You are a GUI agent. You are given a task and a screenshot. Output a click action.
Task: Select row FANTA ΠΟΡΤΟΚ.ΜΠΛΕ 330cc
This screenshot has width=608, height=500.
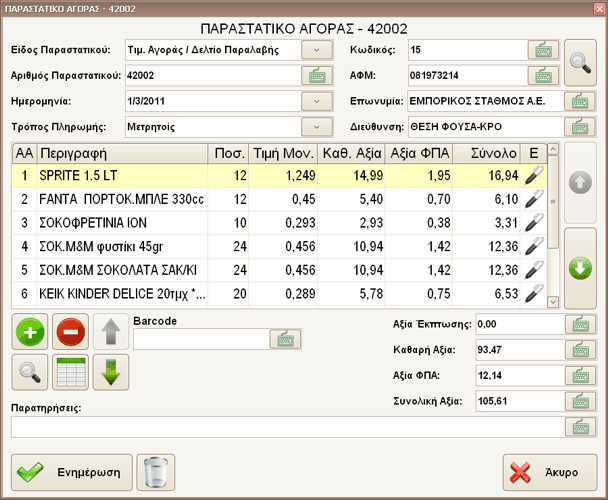pos(279,199)
